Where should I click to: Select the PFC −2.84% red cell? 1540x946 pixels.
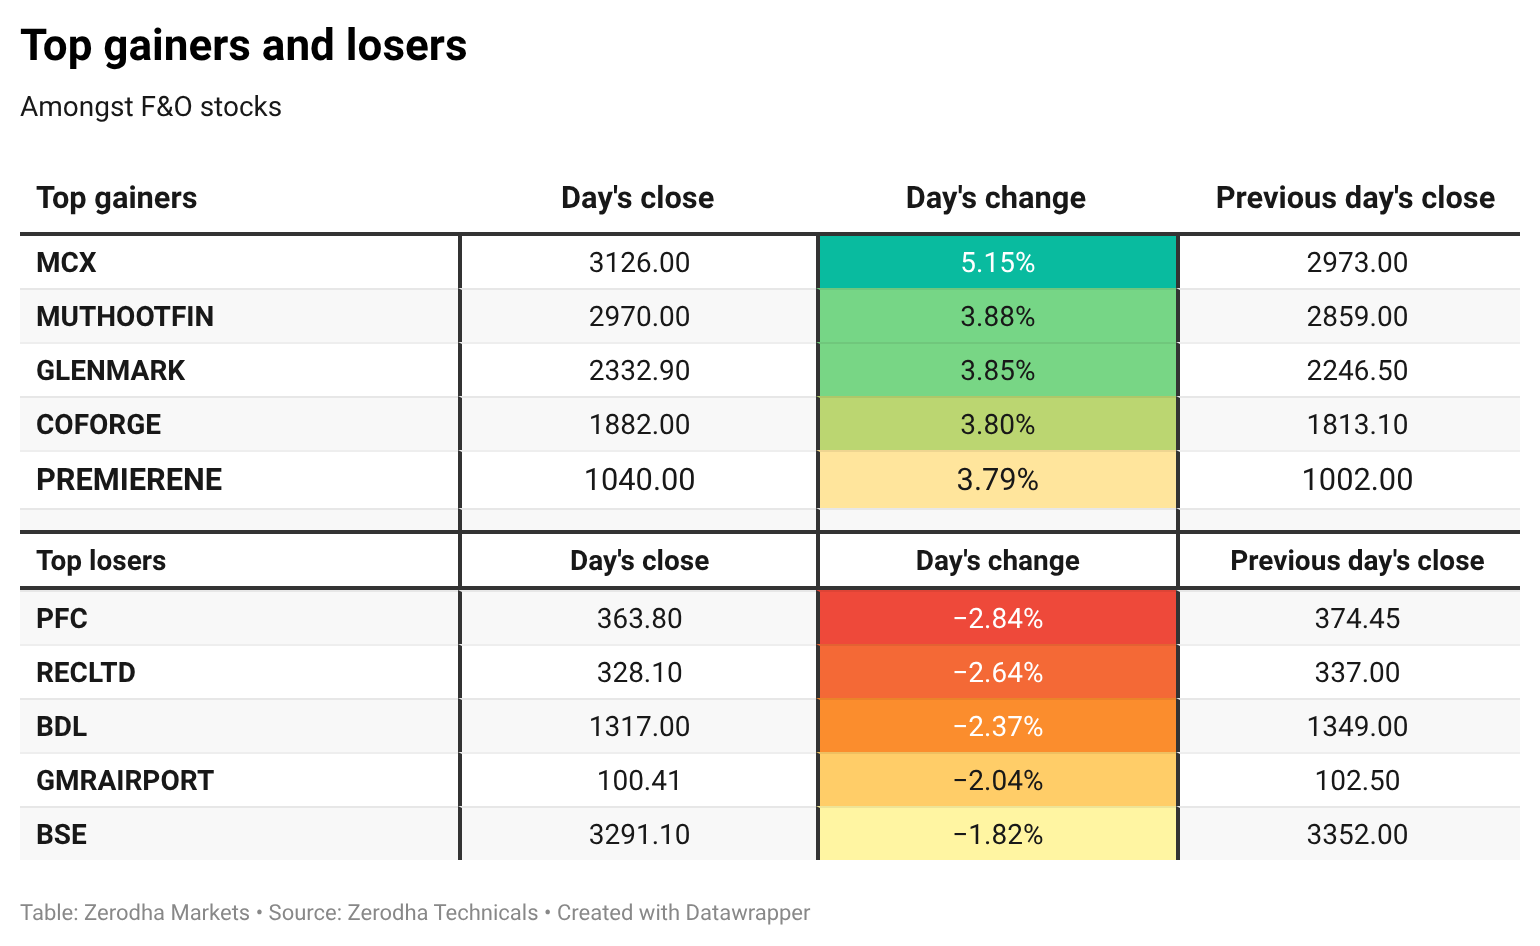[x=997, y=618]
